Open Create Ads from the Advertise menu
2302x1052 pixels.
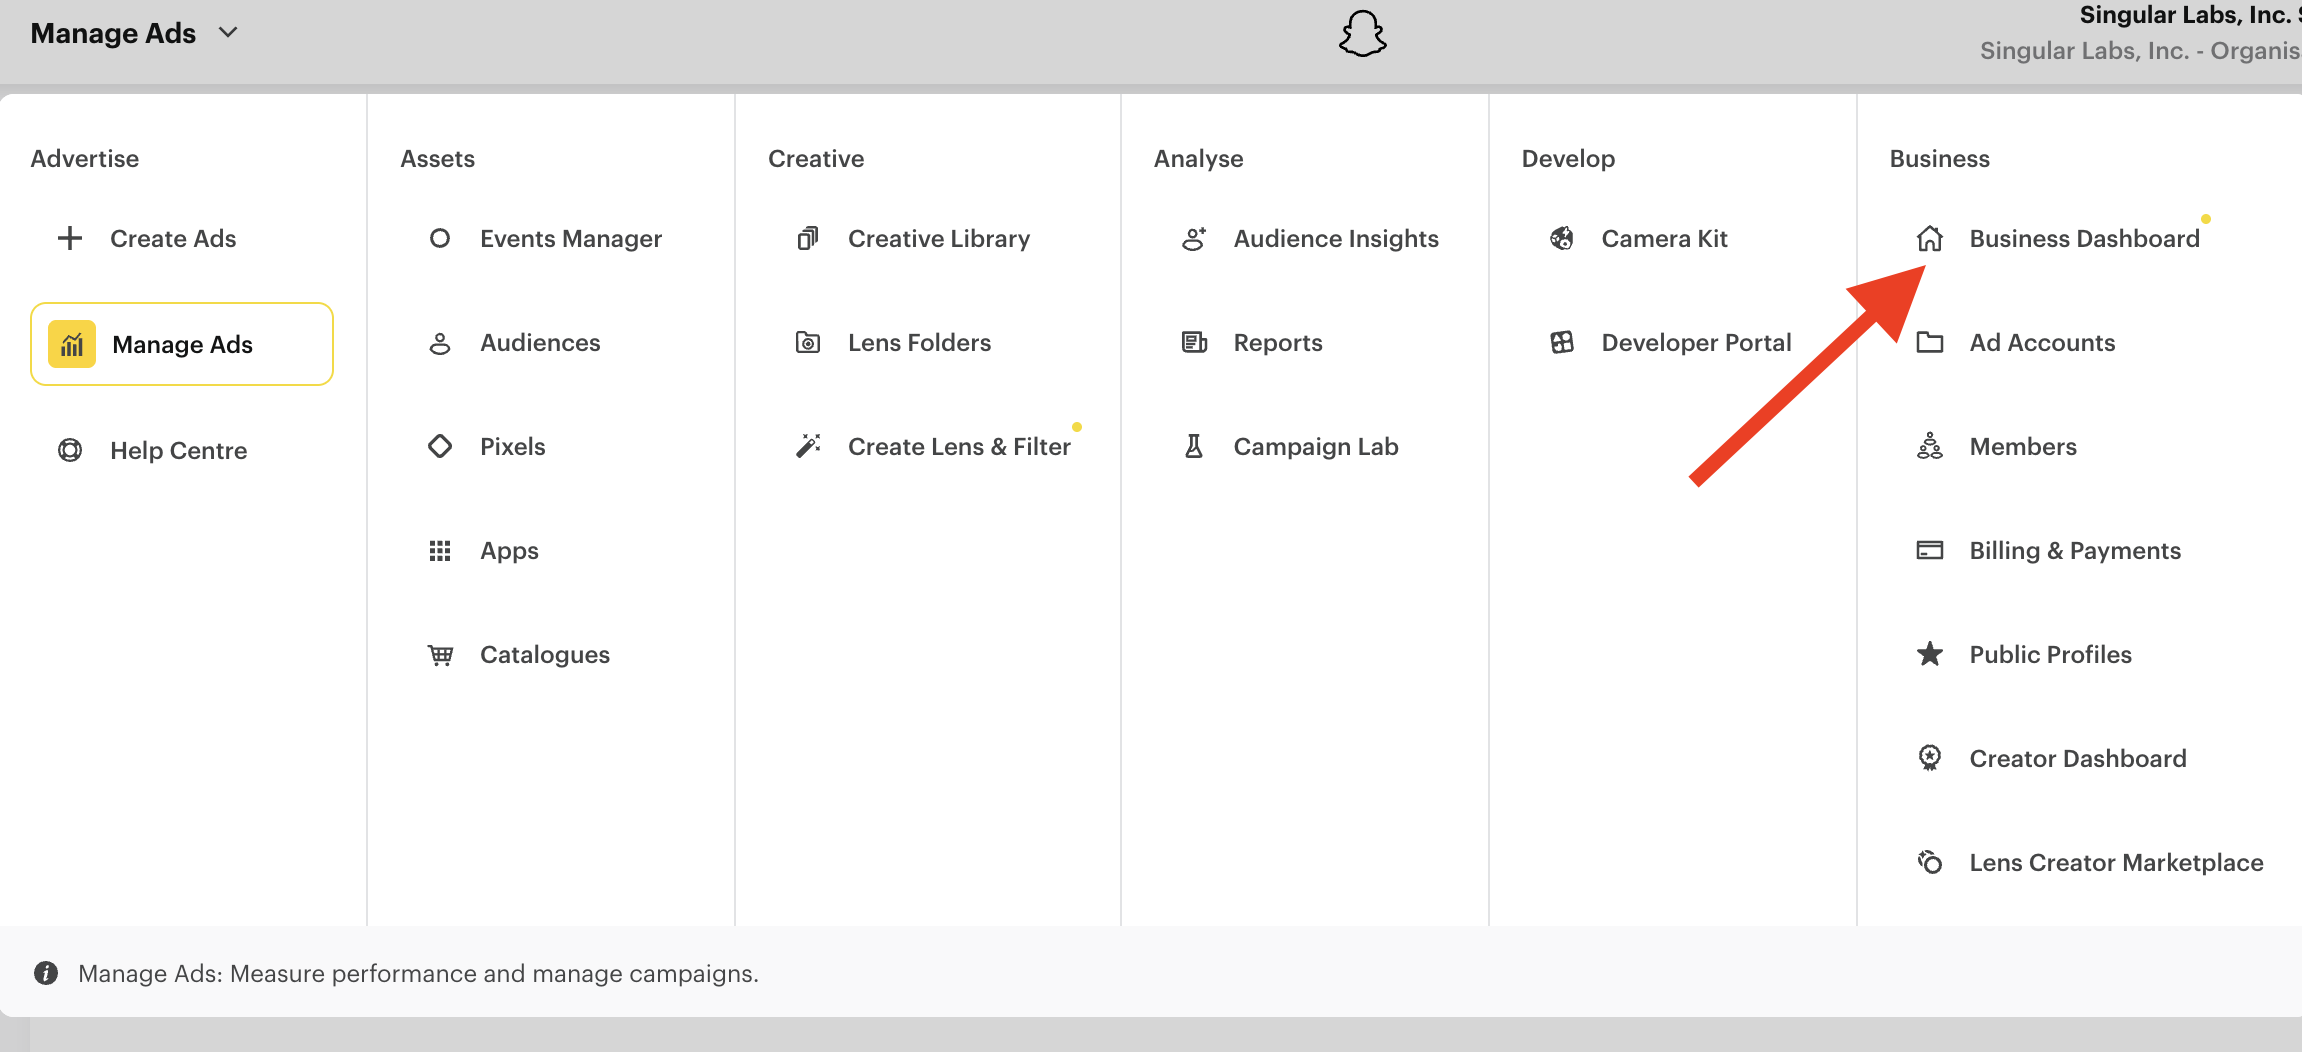(173, 239)
